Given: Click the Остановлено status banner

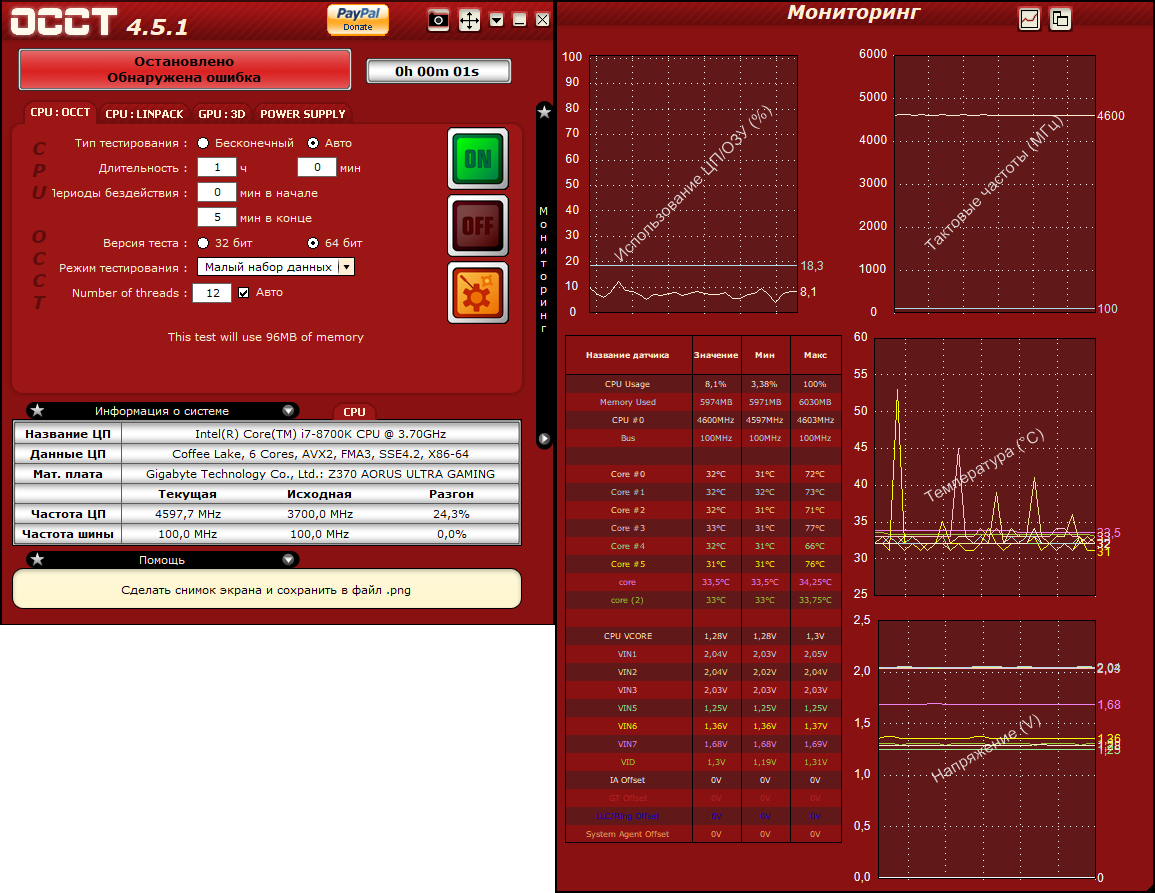Looking at the screenshot, I should (184, 69).
